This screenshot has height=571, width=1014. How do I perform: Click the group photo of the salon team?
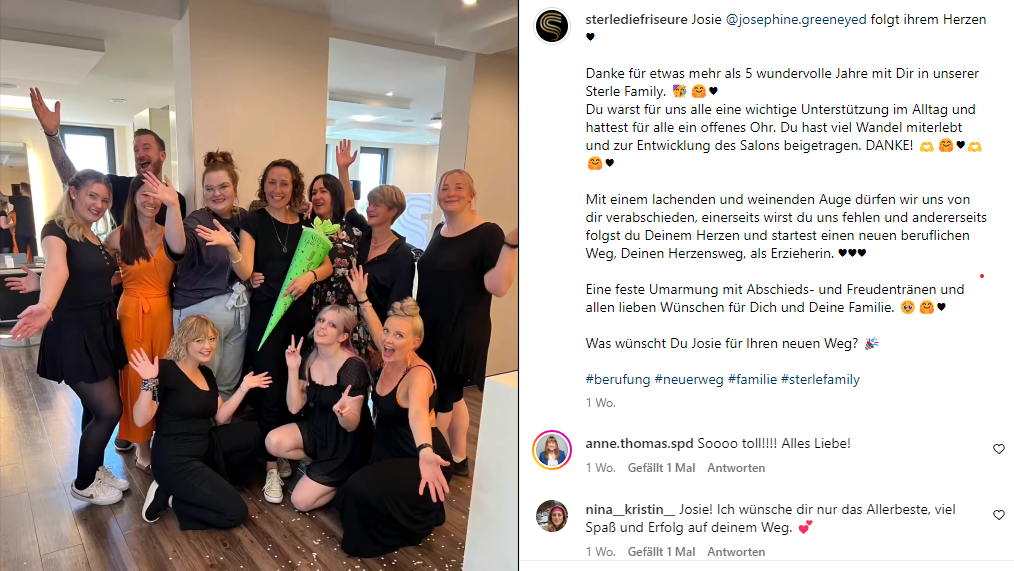tap(259, 285)
